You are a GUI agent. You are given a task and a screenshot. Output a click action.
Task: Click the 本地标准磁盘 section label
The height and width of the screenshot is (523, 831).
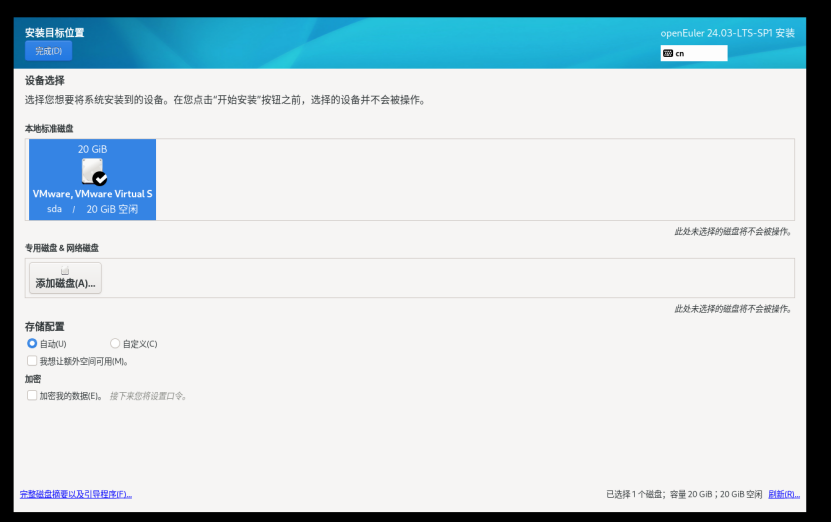point(49,128)
